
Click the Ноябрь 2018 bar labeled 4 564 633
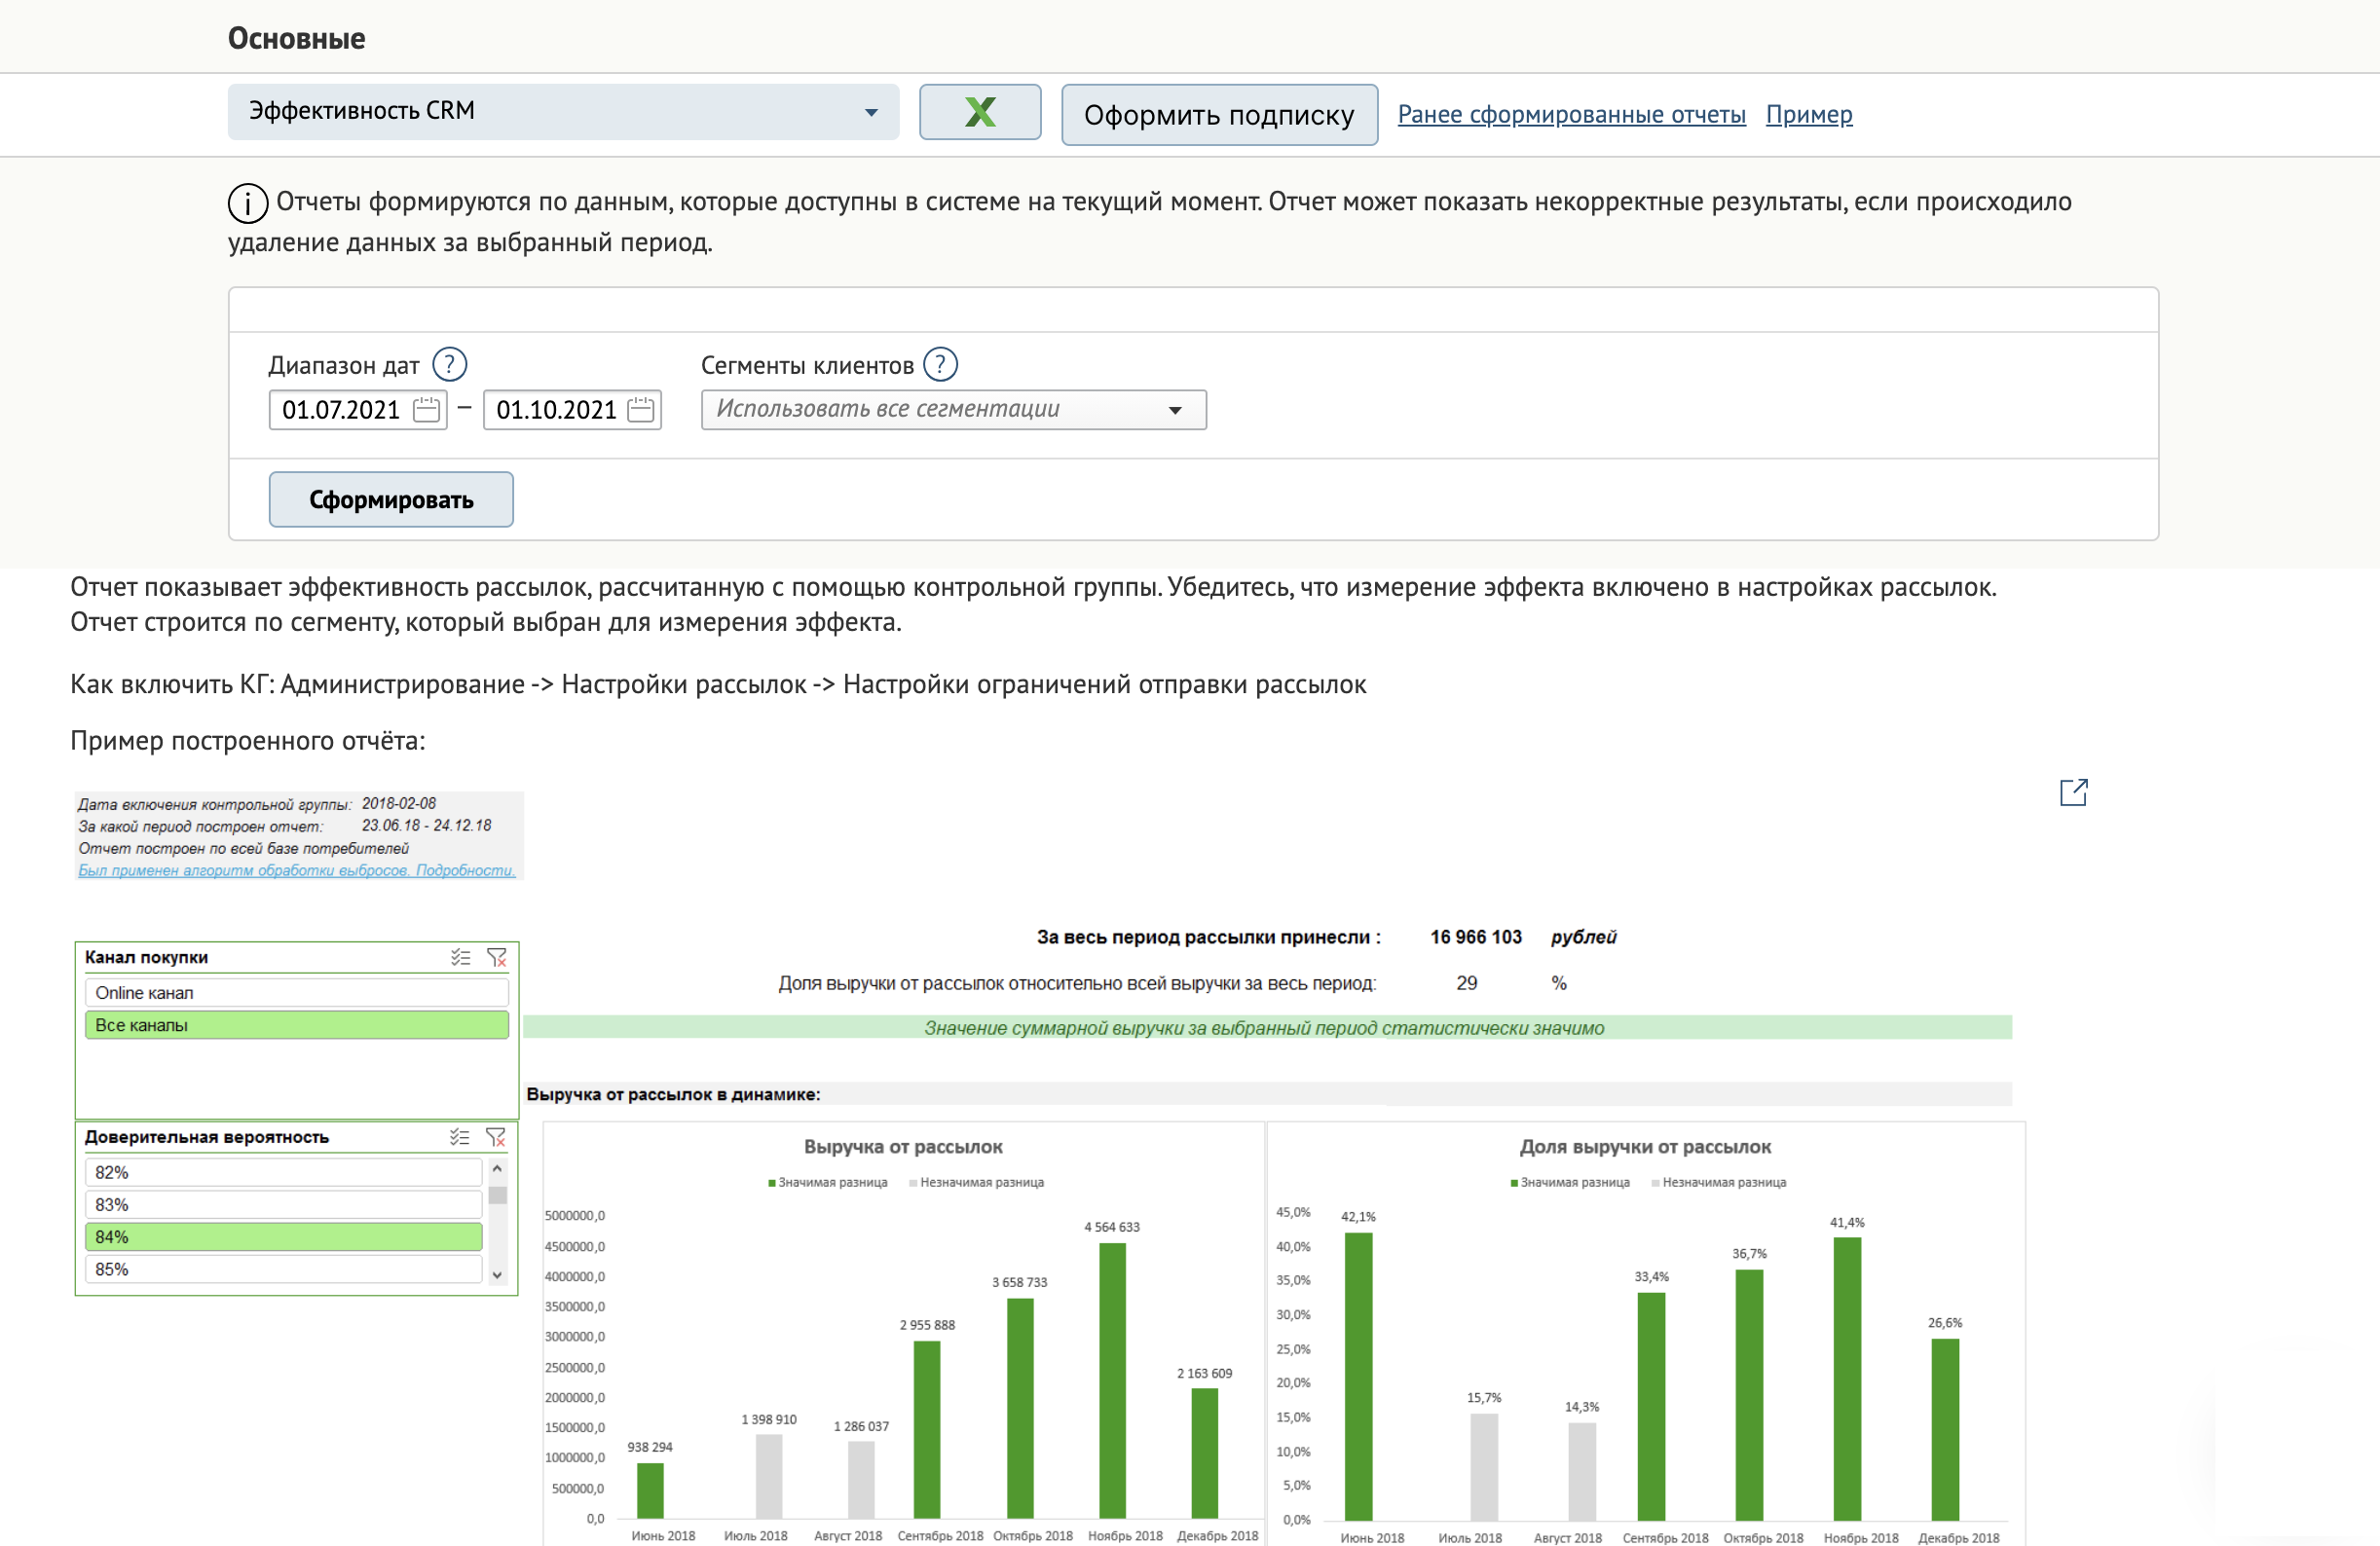[1112, 1380]
